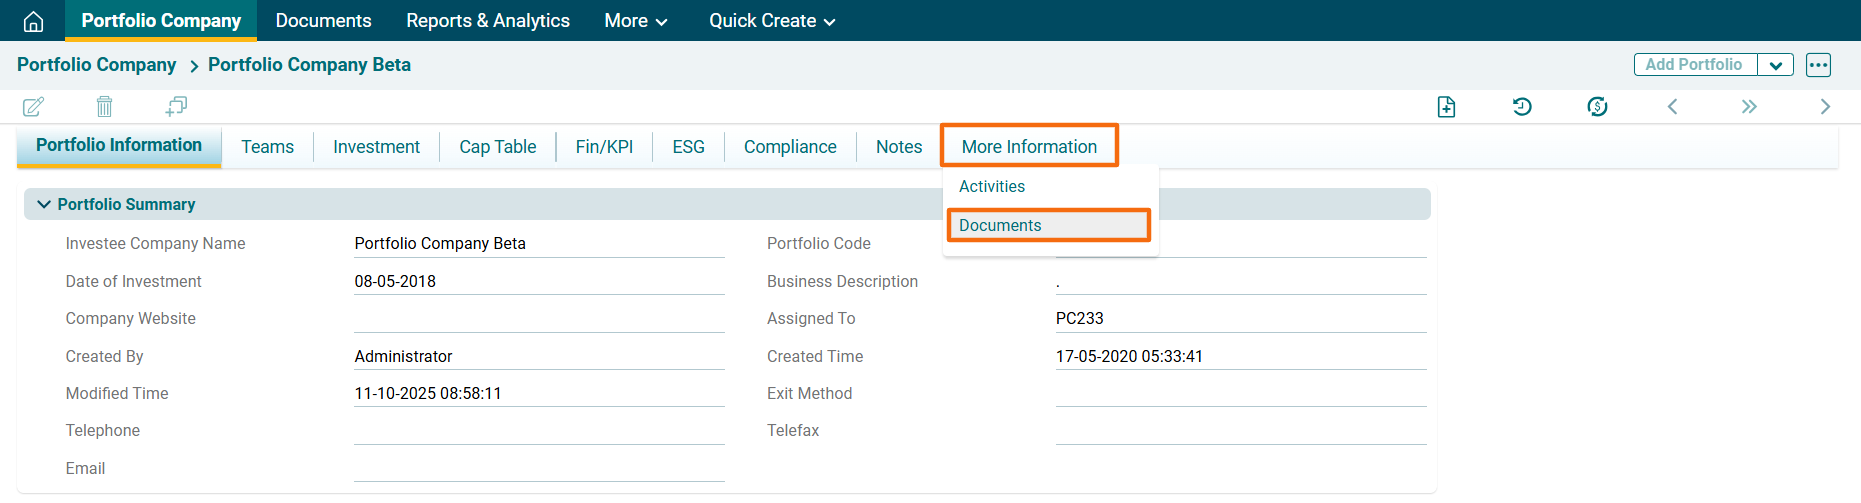
Task: Expand the More menu in navigation bar
Action: pyautogui.click(x=636, y=21)
